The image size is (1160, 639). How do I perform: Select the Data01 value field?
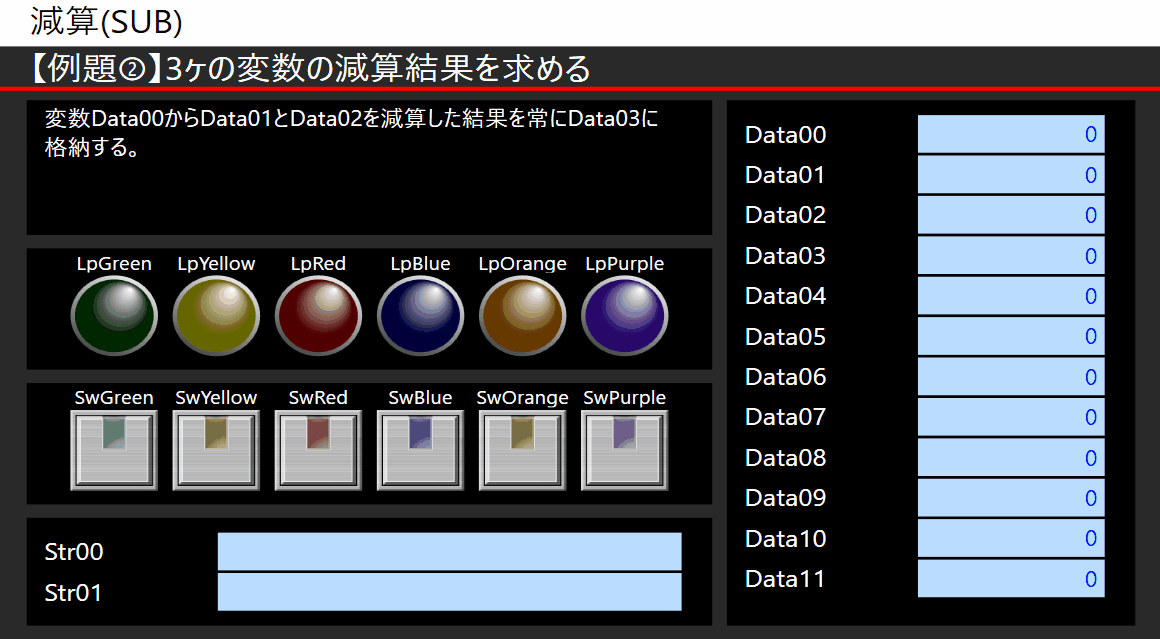(x=1010, y=175)
